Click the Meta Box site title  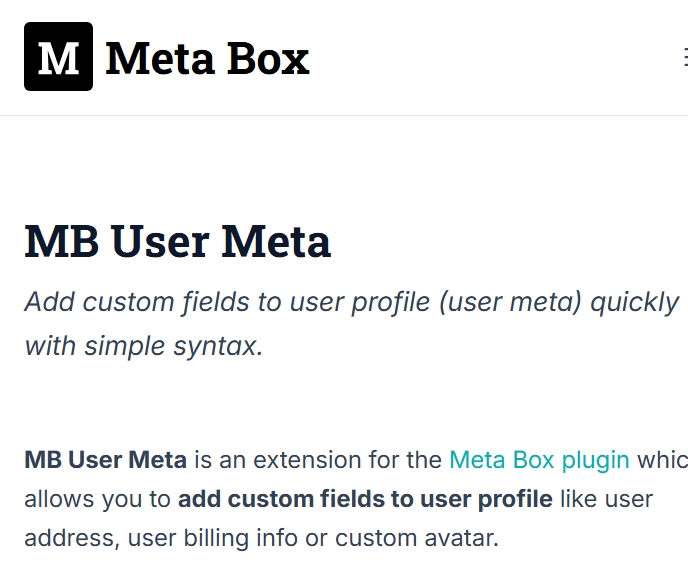click(208, 58)
